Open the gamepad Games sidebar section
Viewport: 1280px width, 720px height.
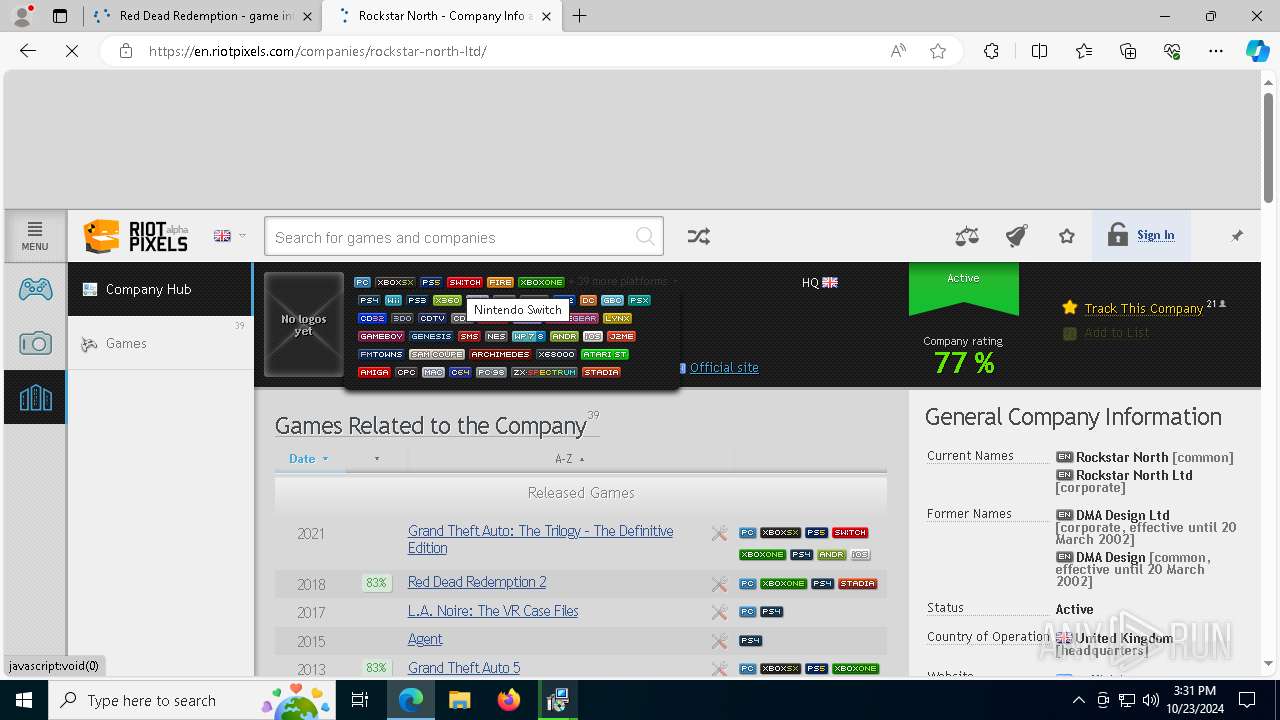coord(36,290)
